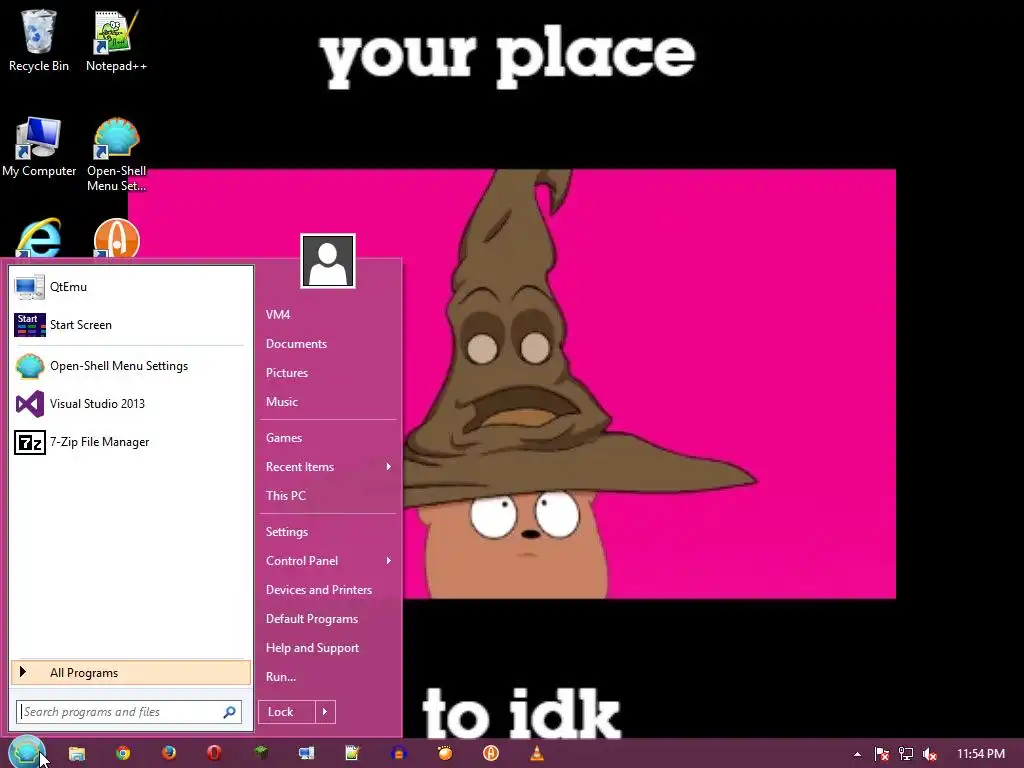The height and width of the screenshot is (768, 1024).
Task: Click the Open-Shell start button
Action: click(x=26, y=752)
